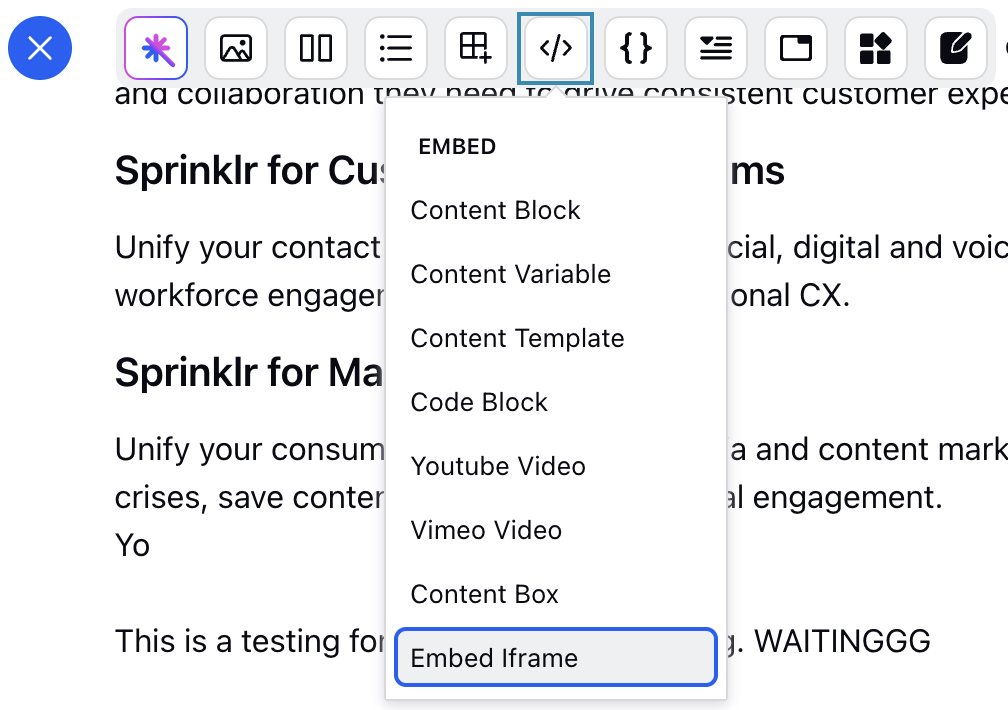Add a Content Box from the Embed menu

[556, 594]
